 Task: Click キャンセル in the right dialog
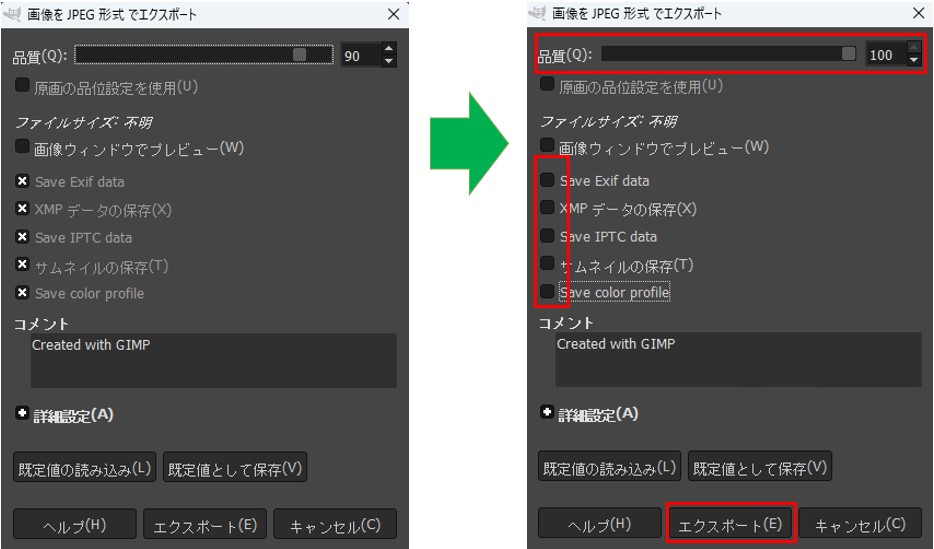point(860,523)
